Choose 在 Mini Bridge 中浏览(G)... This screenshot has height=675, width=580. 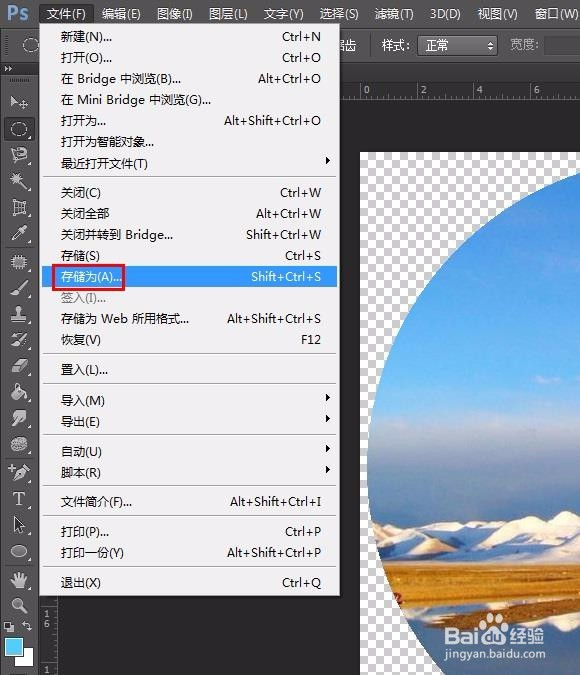189,99
